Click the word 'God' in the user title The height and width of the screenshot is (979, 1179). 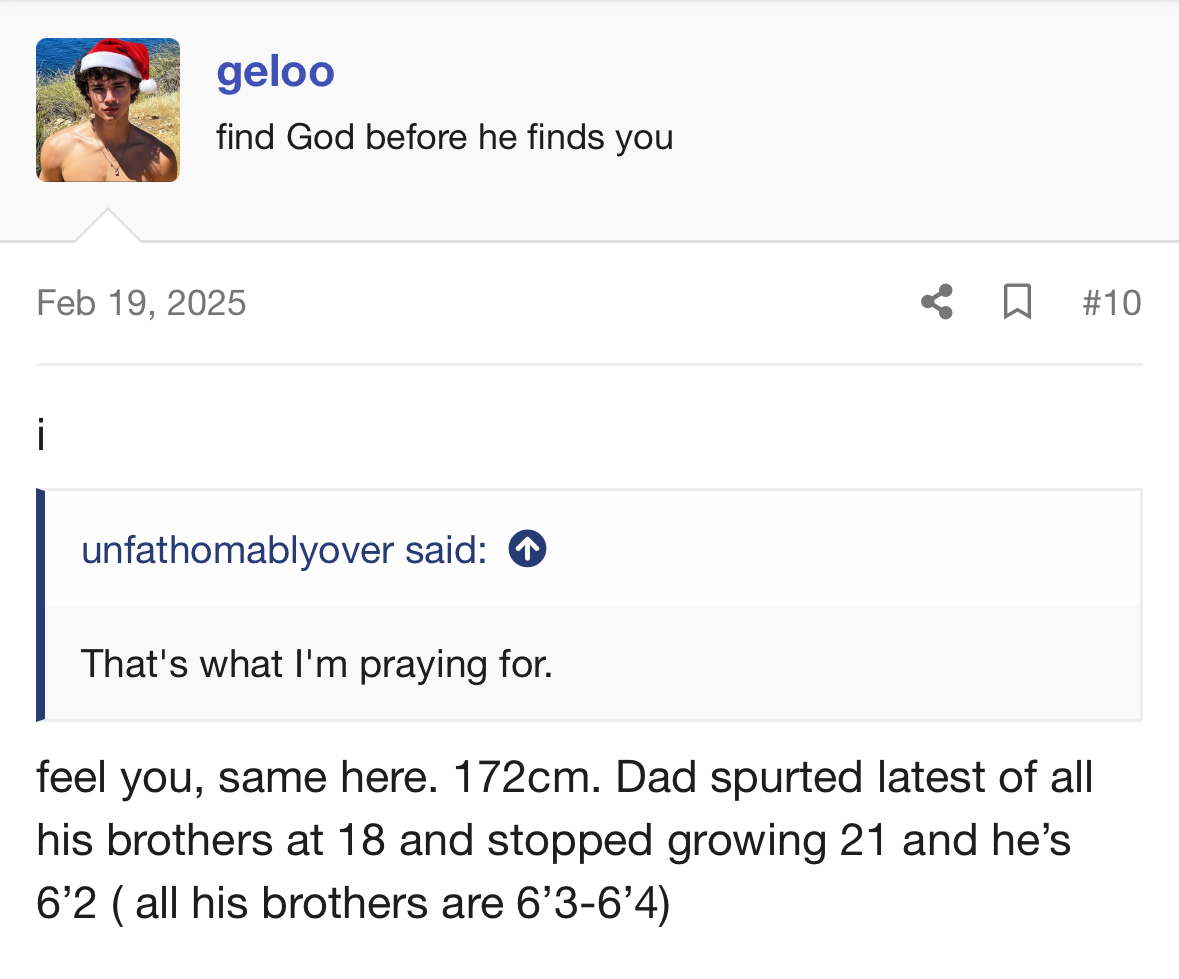(x=320, y=136)
